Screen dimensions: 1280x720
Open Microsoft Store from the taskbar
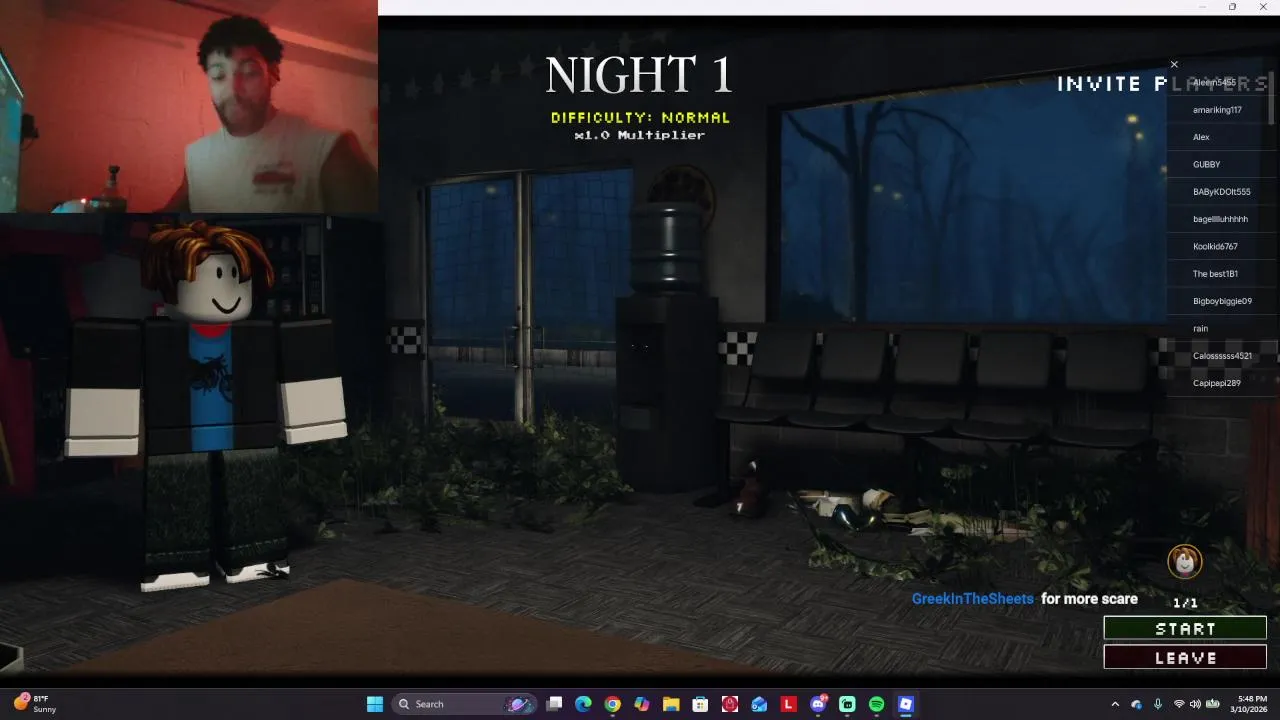click(x=700, y=704)
